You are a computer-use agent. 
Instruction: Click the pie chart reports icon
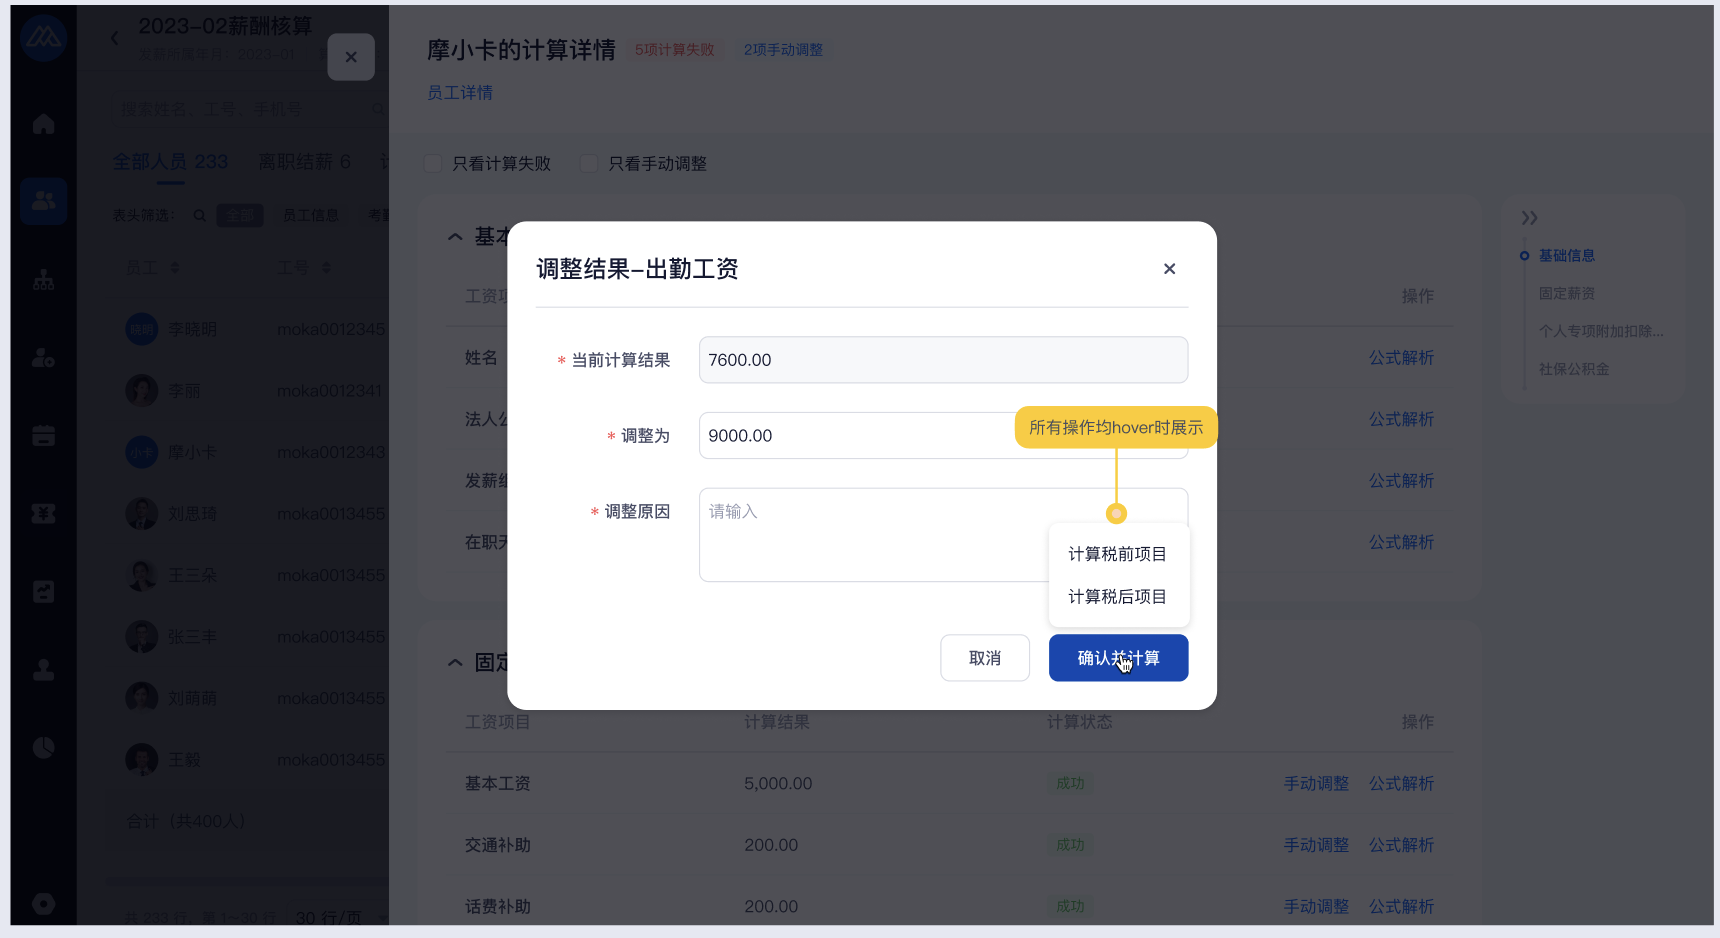(x=43, y=748)
